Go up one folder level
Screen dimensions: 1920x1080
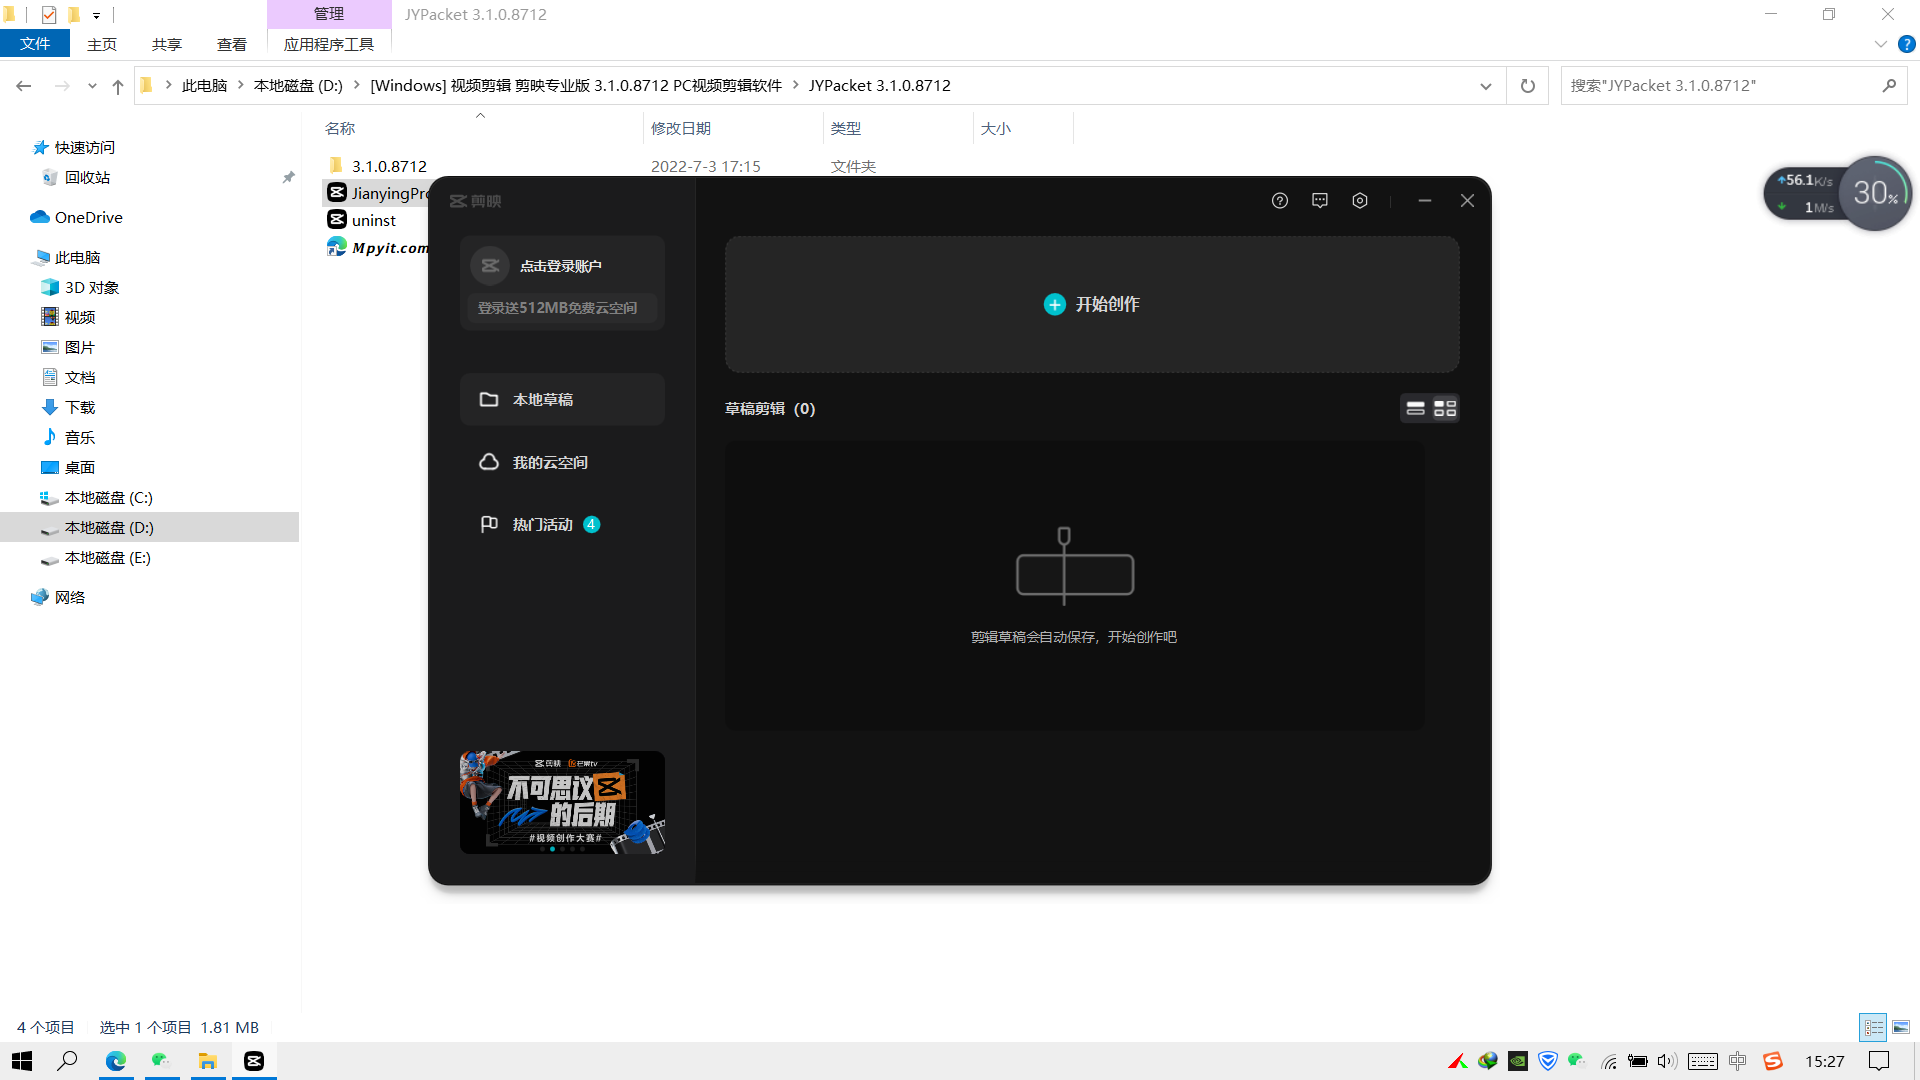[x=118, y=86]
